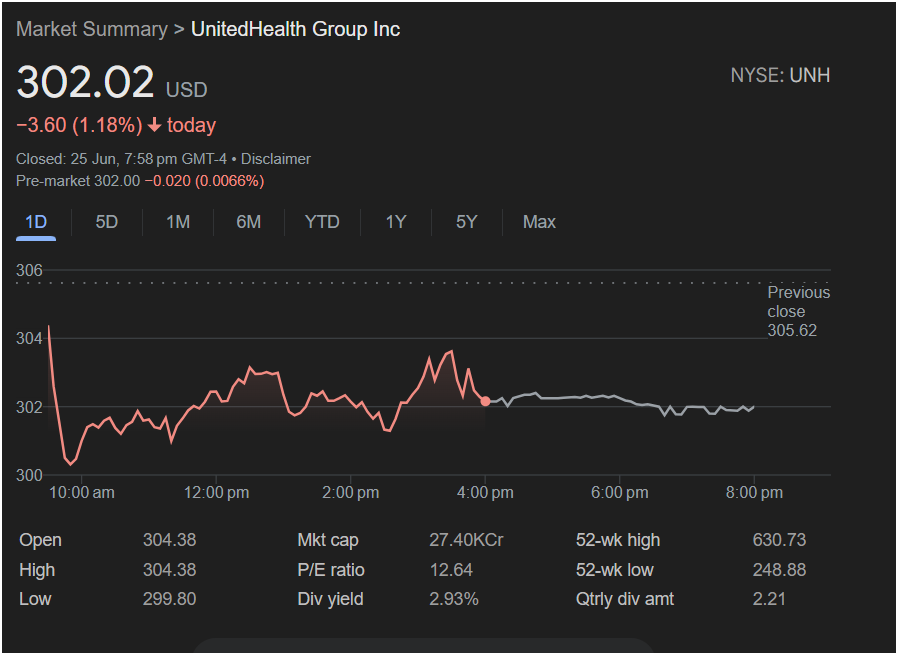The height and width of the screenshot is (655, 898).
Task: Click the Pre-market 302.00 line
Action: coord(140,181)
